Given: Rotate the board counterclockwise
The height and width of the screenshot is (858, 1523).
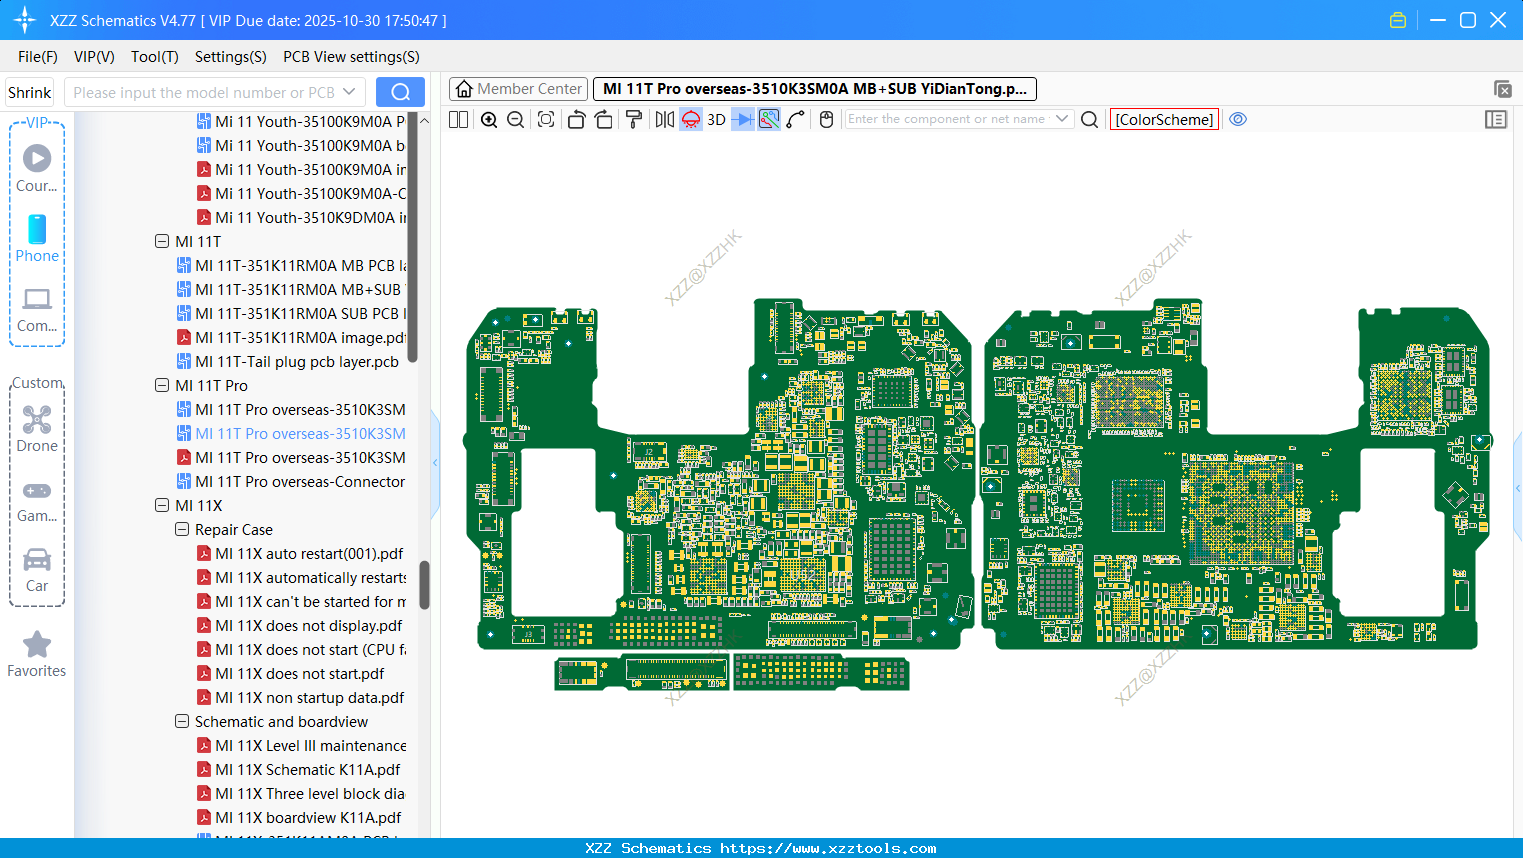Looking at the screenshot, I should pos(576,120).
